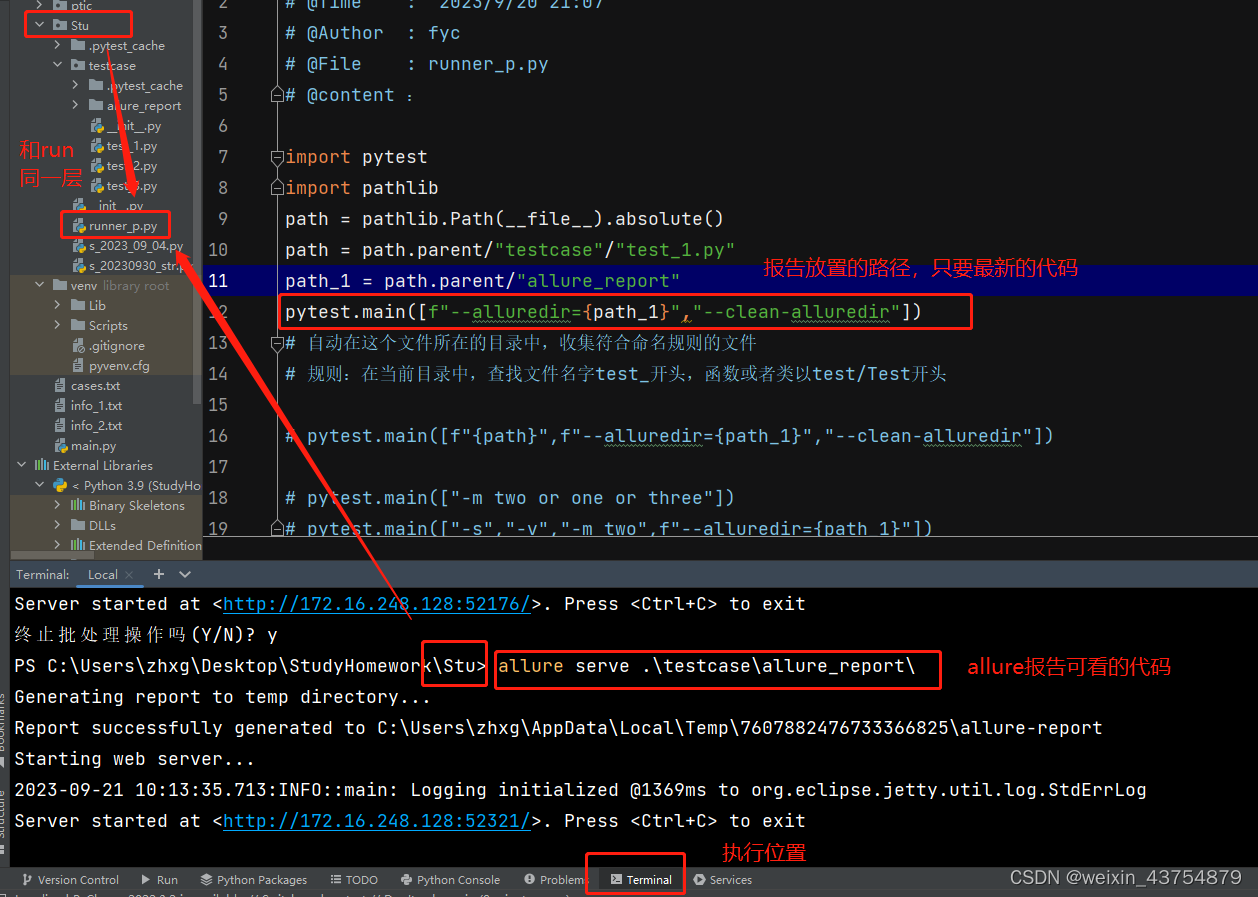
Task: Click the cases.txt text file icon
Action: [x=61, y=385]
